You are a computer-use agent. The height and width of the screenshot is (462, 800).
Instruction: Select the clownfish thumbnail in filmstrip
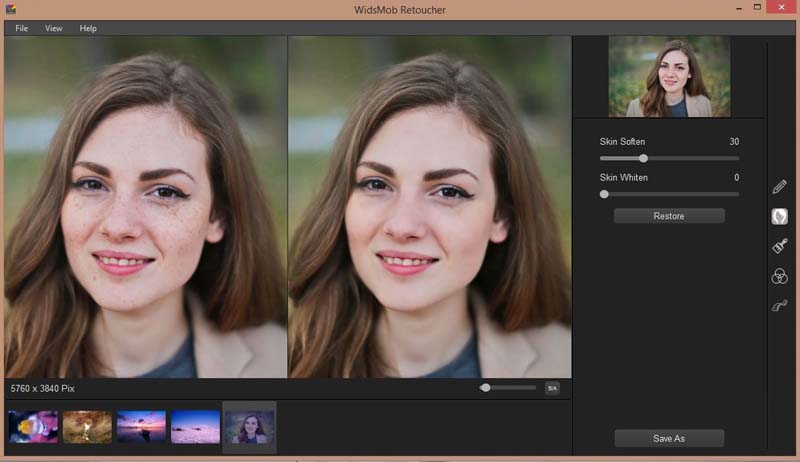pyautogui.click(x=33, y=427)
